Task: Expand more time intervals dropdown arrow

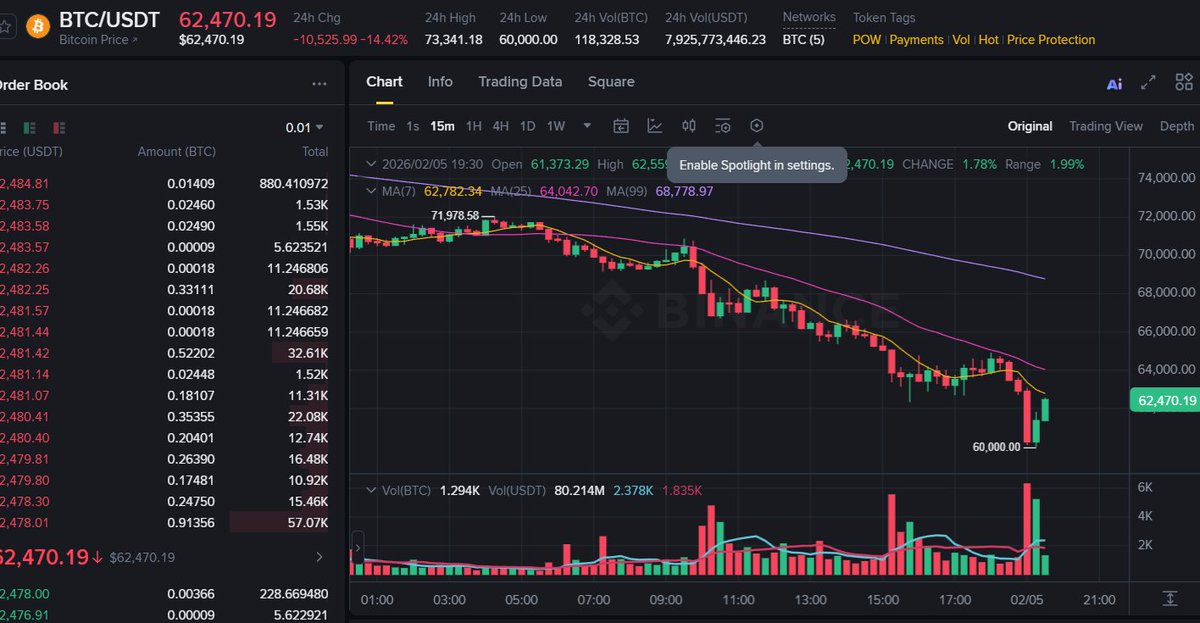Action: pyautogui.click(x=587, y=126)
